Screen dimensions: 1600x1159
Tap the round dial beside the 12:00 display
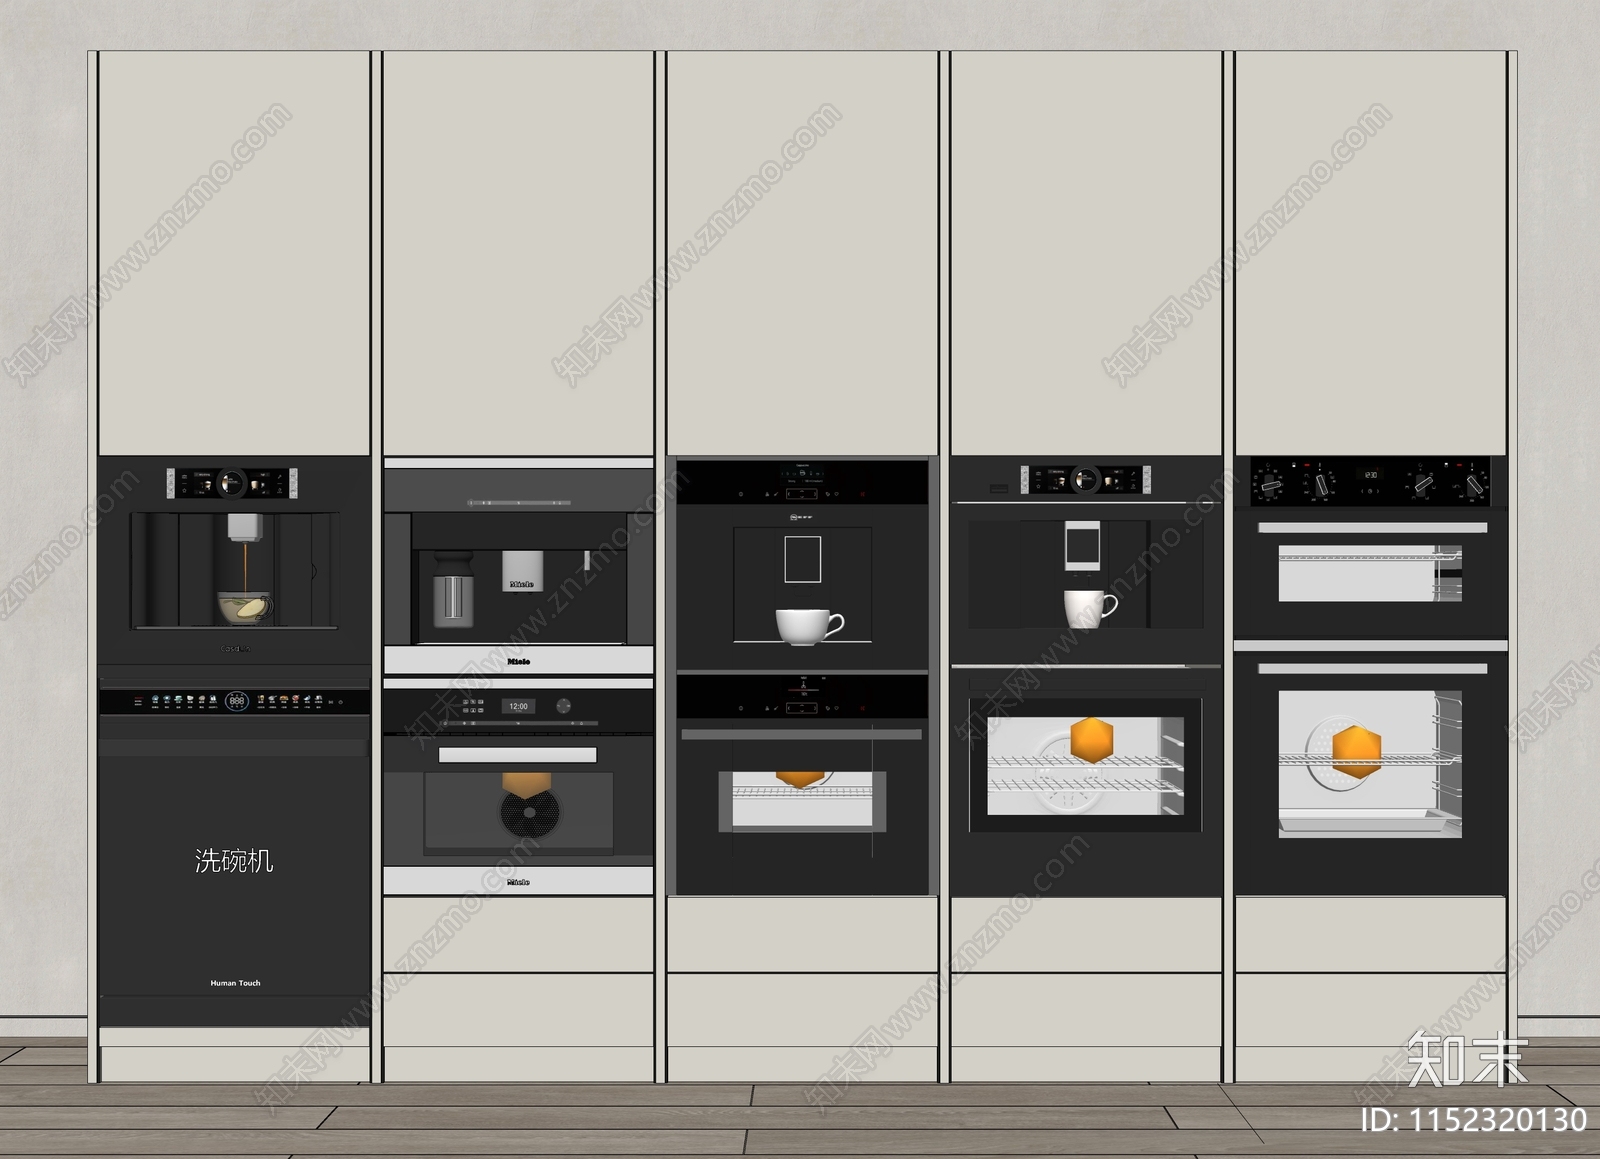pos(563,706)
